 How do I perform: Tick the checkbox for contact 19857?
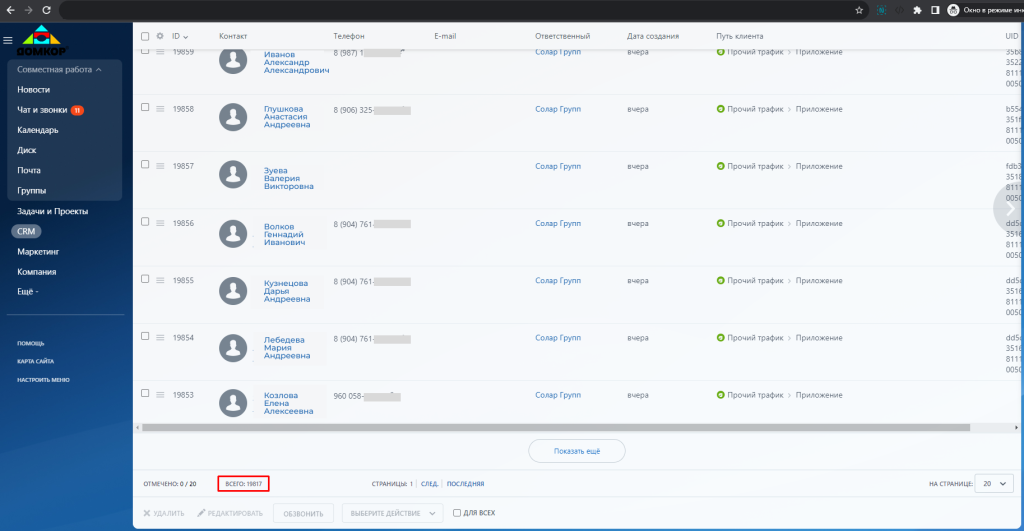[x=145, y=165]
